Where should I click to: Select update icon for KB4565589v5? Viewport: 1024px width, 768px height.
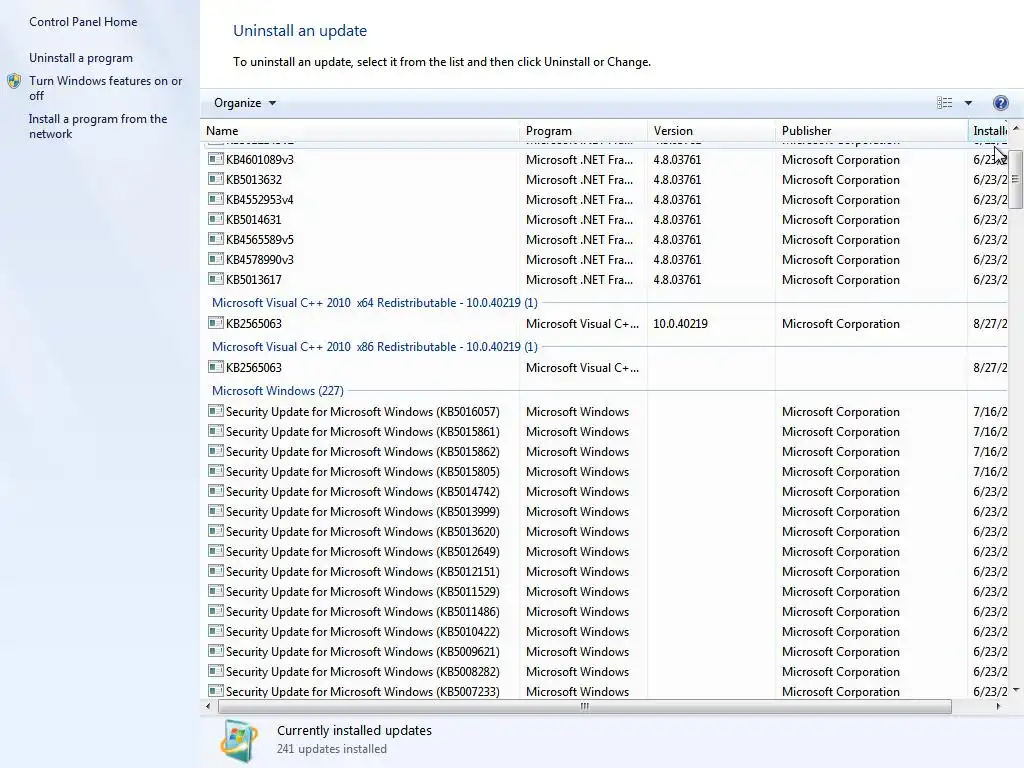coord(216,239)
